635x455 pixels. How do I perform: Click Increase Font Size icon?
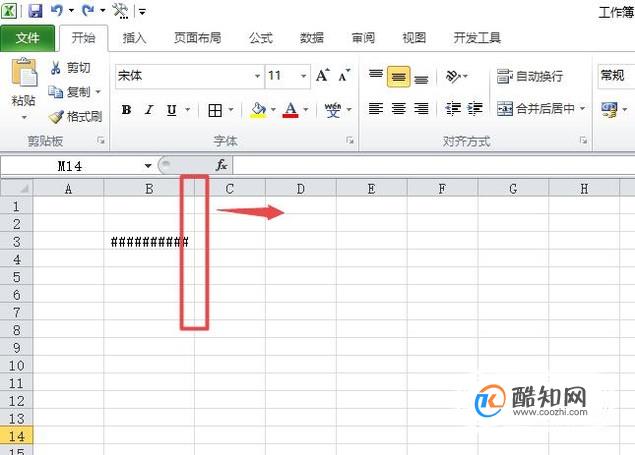tap(323, 75)
